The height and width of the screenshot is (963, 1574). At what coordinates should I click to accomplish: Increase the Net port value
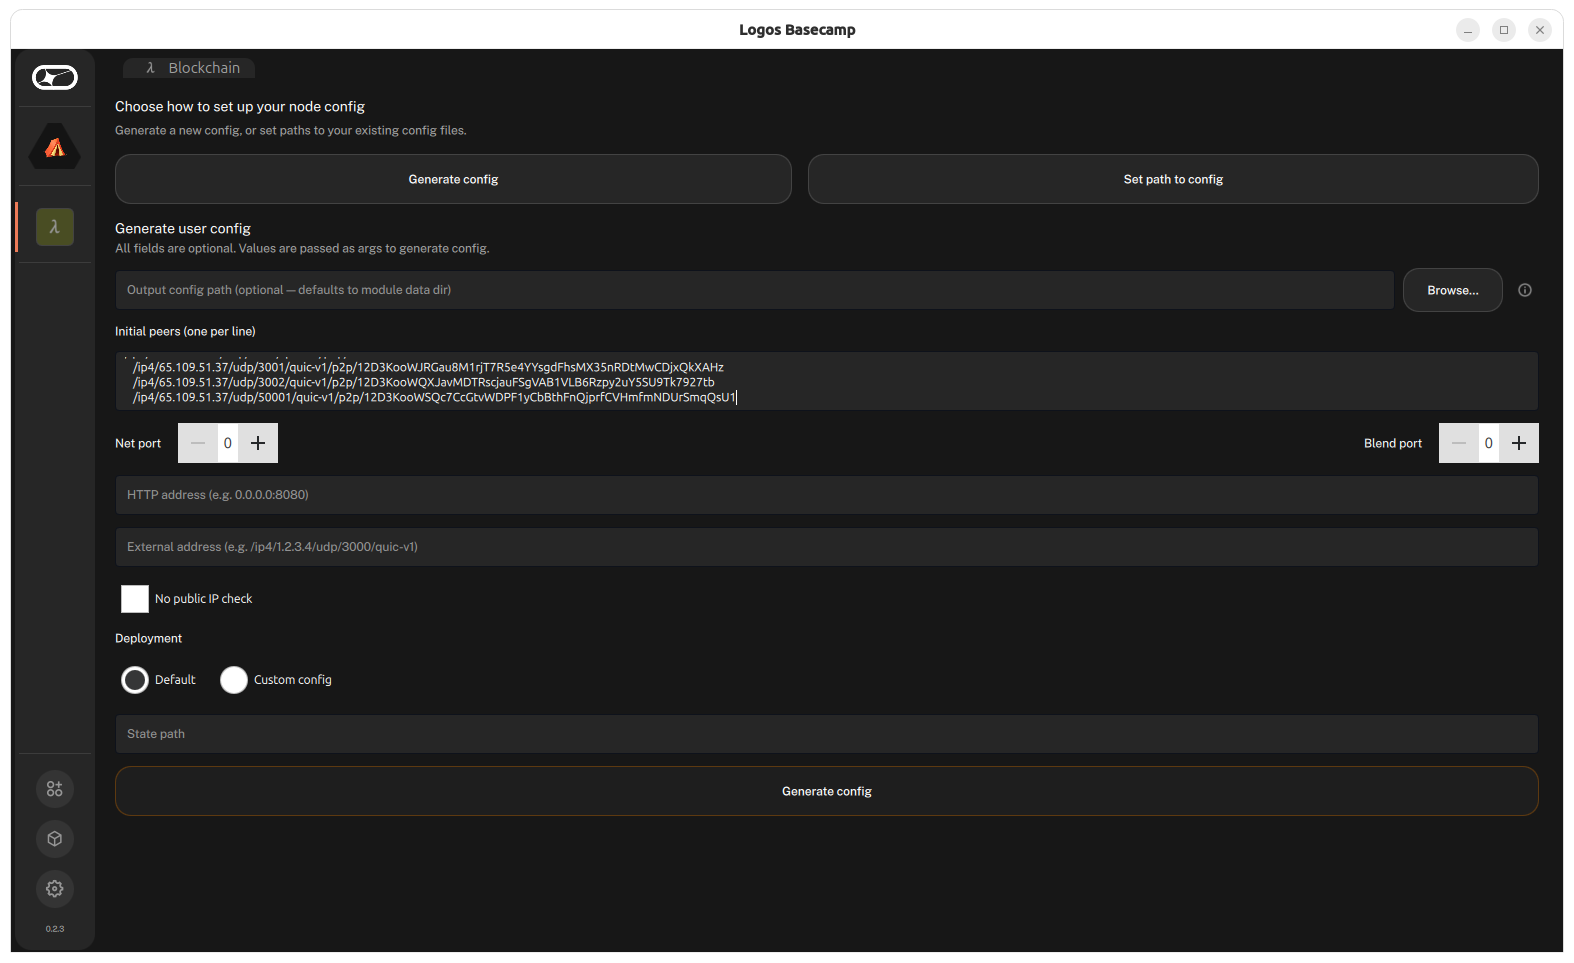pos(258,443)
